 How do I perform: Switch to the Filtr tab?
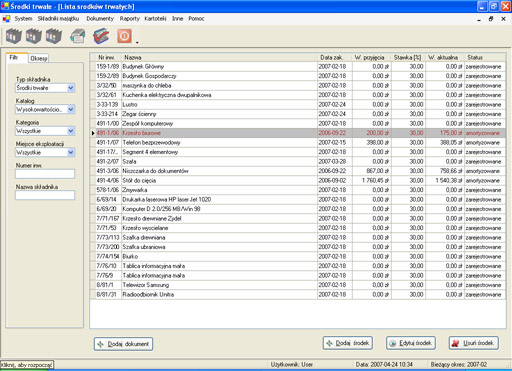[17, 58]
